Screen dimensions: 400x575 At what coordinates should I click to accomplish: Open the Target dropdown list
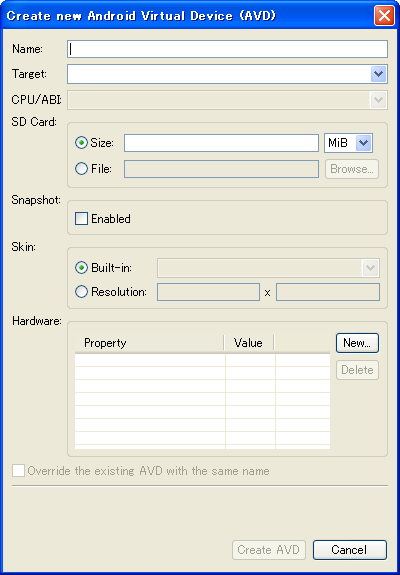227,74
